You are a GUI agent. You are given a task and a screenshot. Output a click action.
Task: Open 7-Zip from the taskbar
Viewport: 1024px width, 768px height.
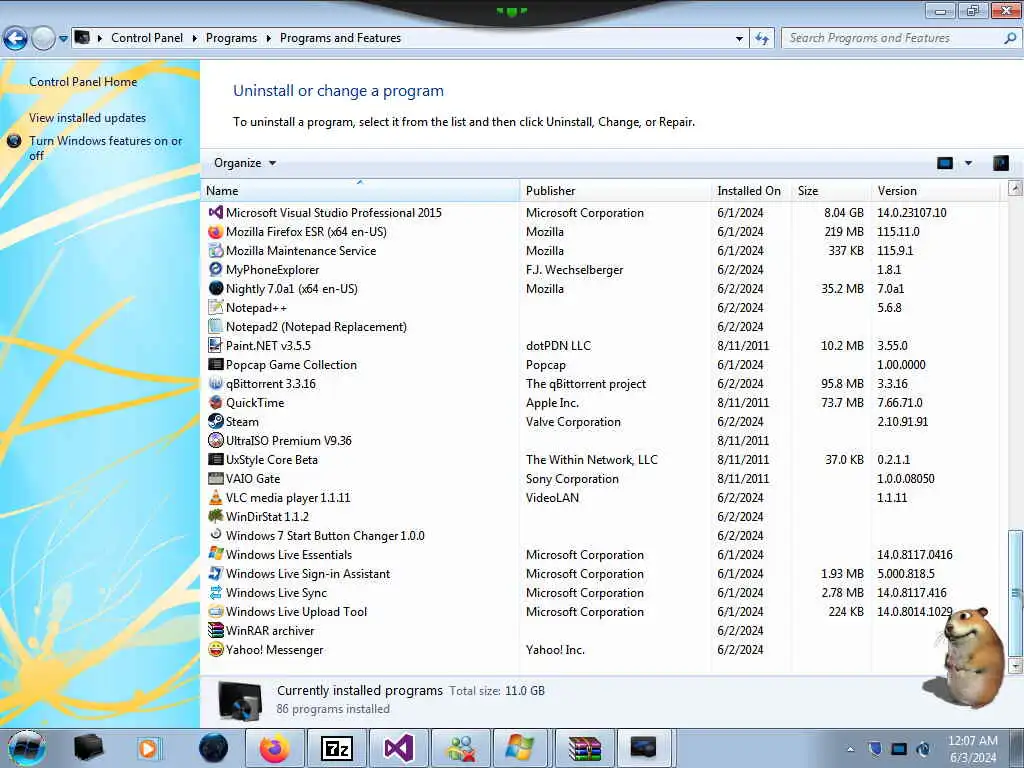(337, 748)
